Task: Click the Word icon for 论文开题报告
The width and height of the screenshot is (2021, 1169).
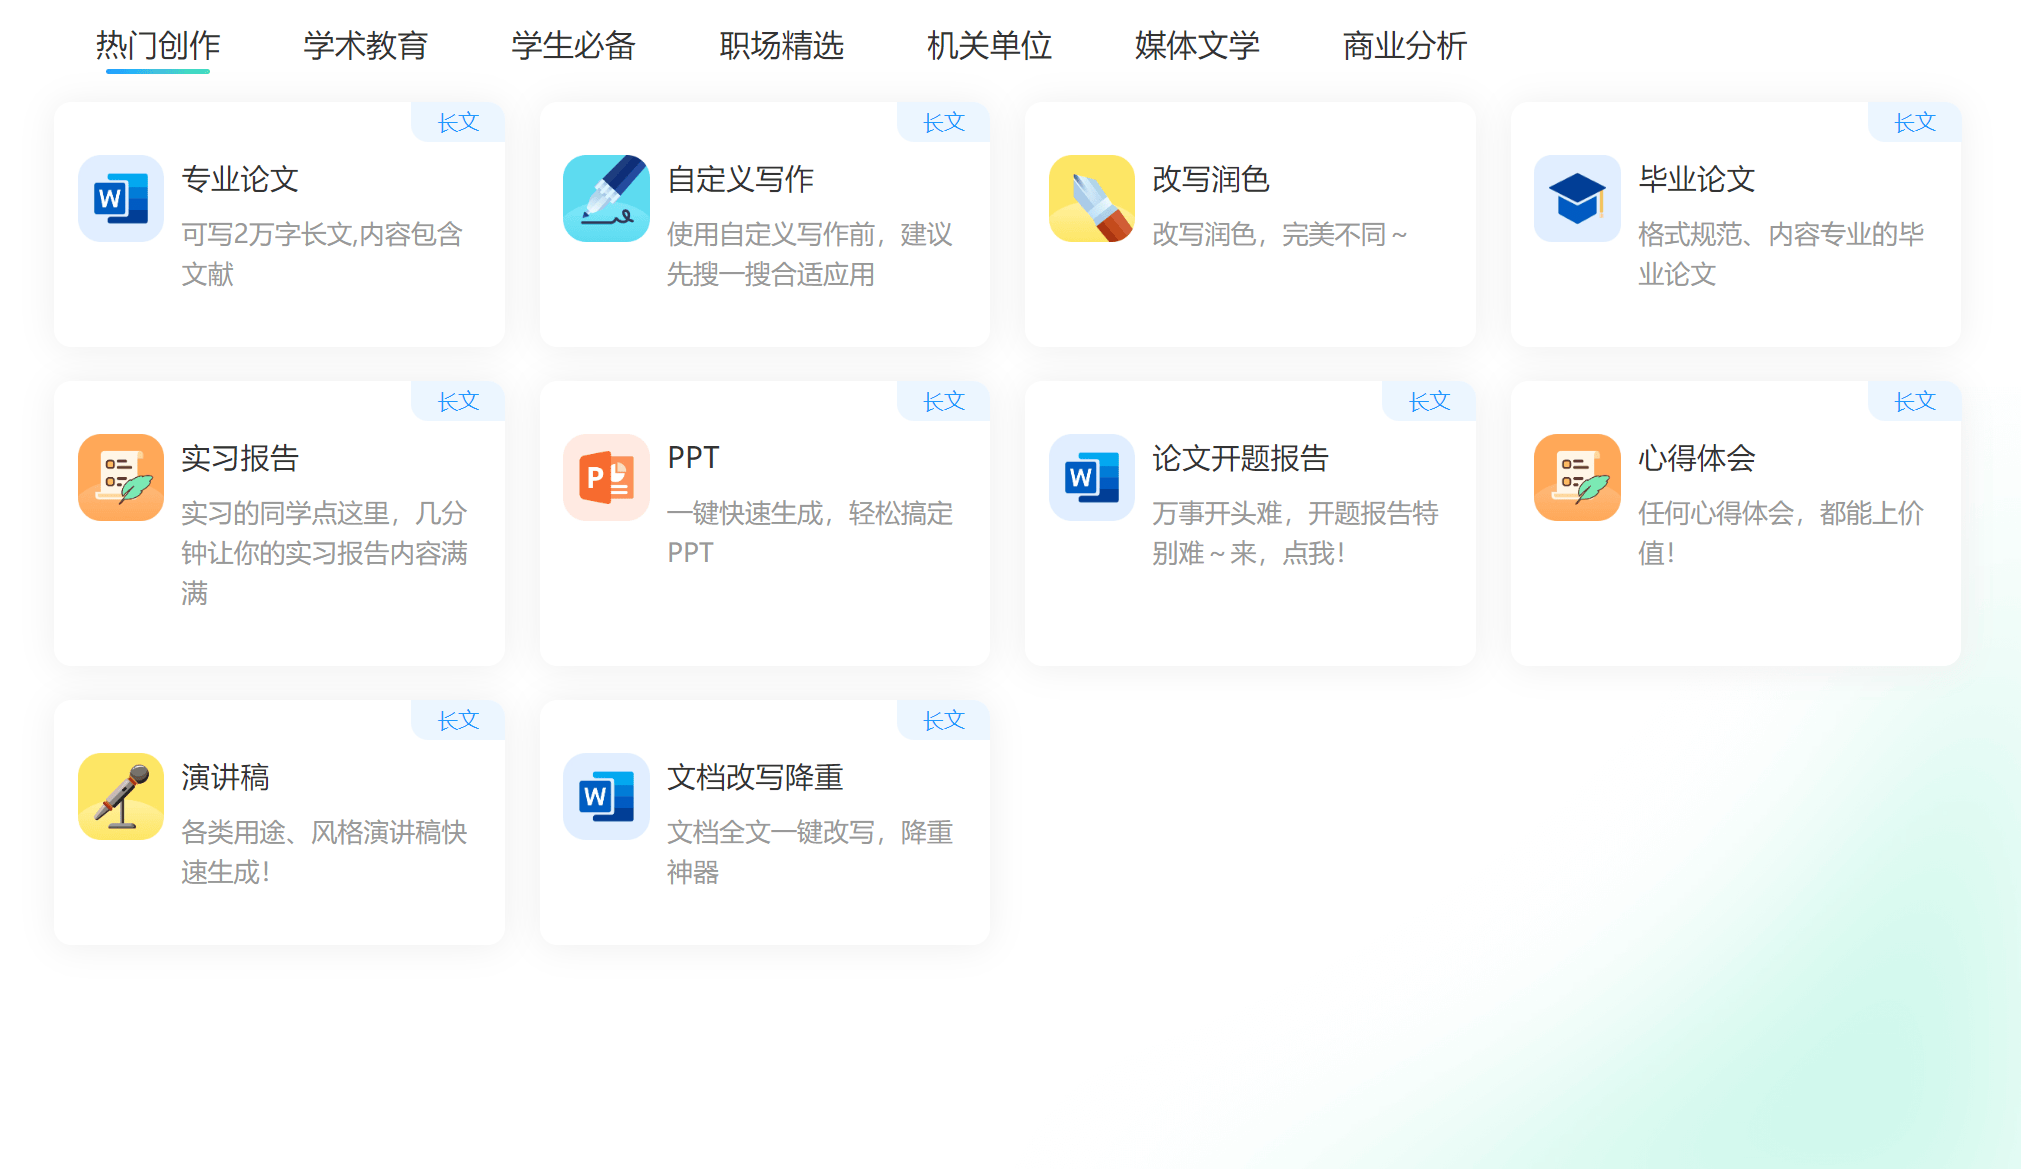Action: click(x=1091, y=477)
